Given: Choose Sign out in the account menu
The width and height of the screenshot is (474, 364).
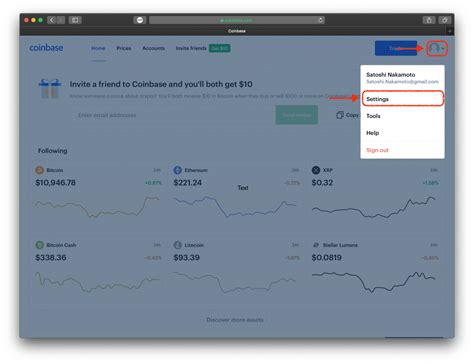Looking at the screenshot, I should [403, 150].
